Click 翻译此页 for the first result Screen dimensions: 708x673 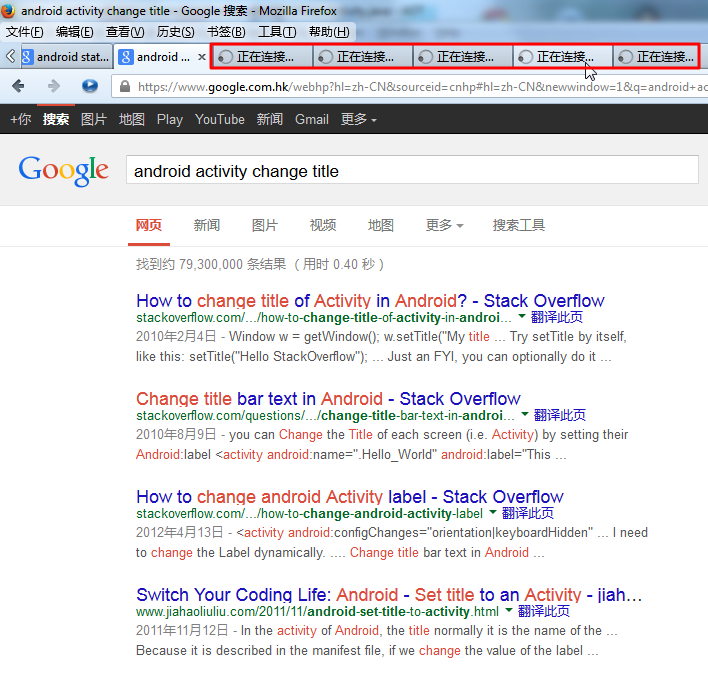(557, 317)
